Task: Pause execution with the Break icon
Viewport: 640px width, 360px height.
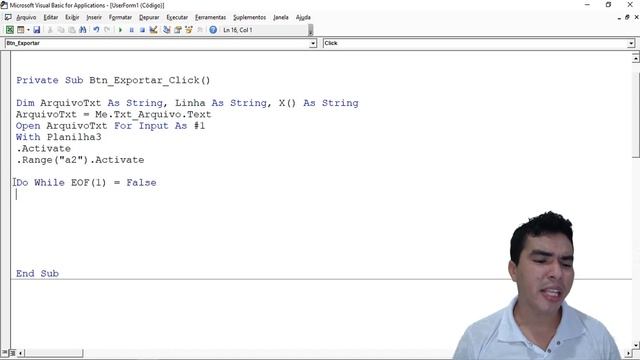Action: [x=131, y=30]
